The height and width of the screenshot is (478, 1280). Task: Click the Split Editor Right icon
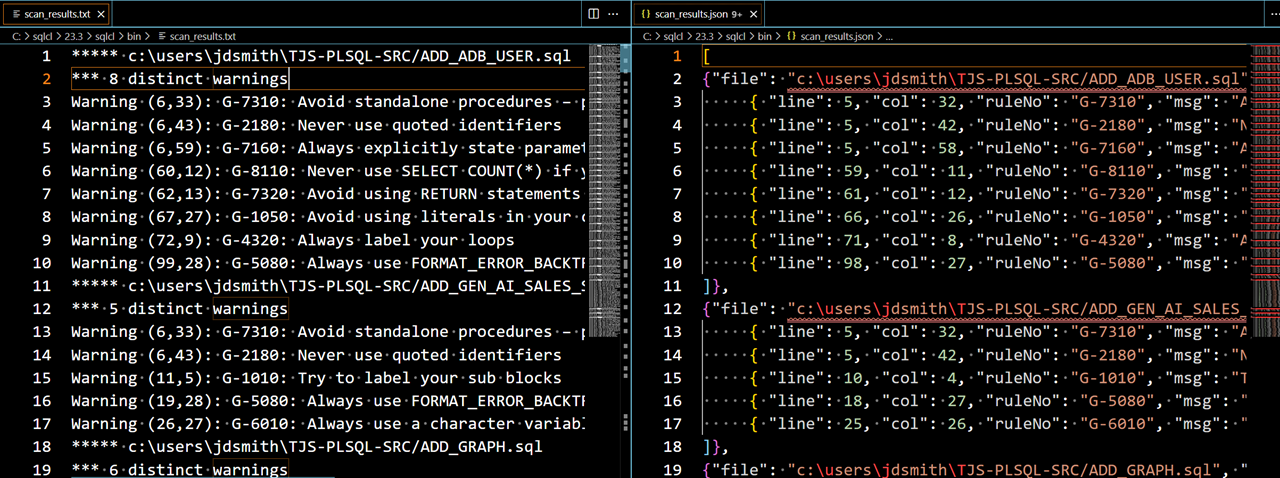[594, 14]
